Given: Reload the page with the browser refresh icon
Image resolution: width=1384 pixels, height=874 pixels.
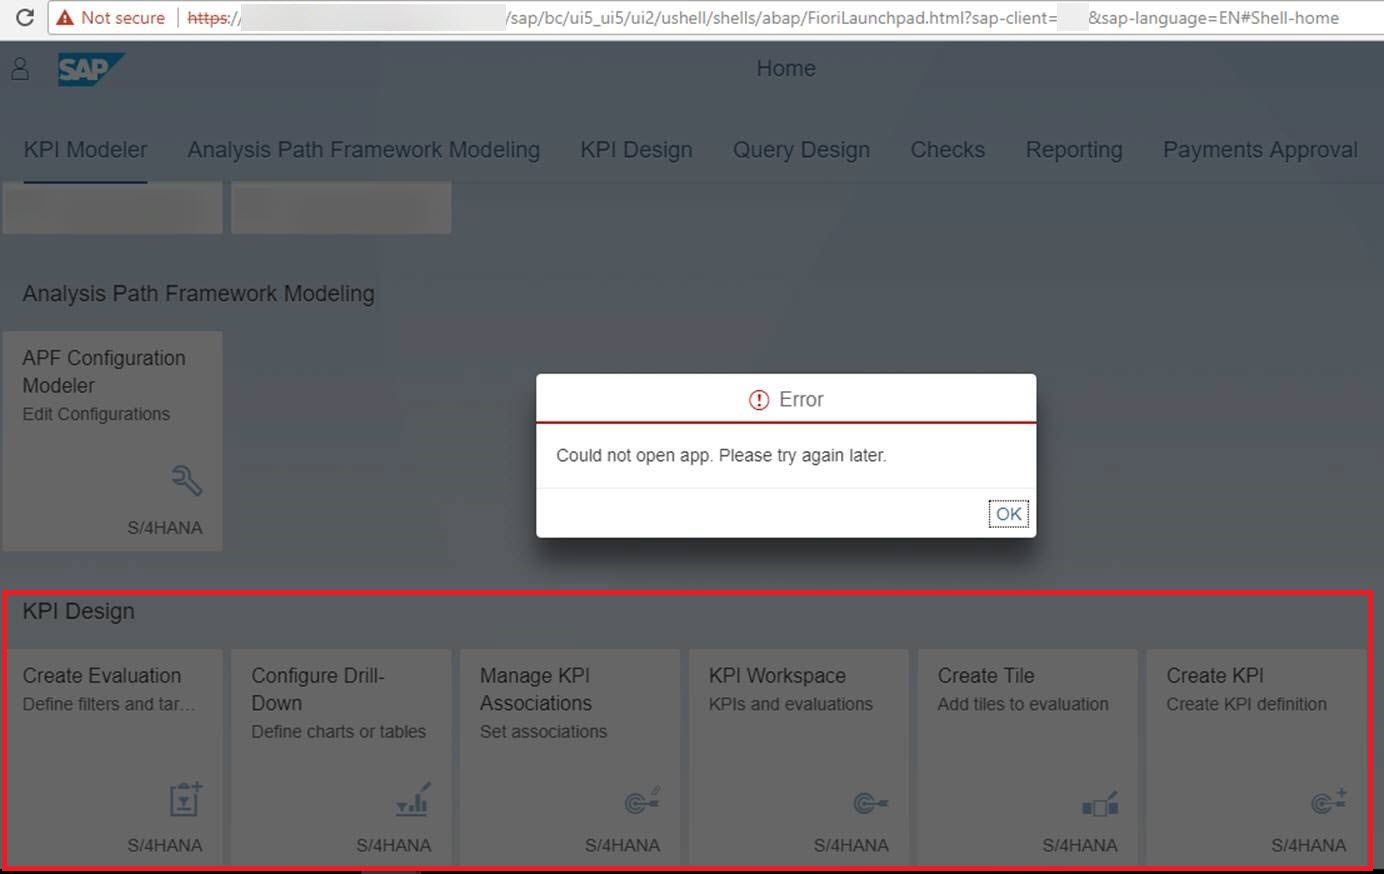Looking at the screenshot, I should click(x=24, y=18).
